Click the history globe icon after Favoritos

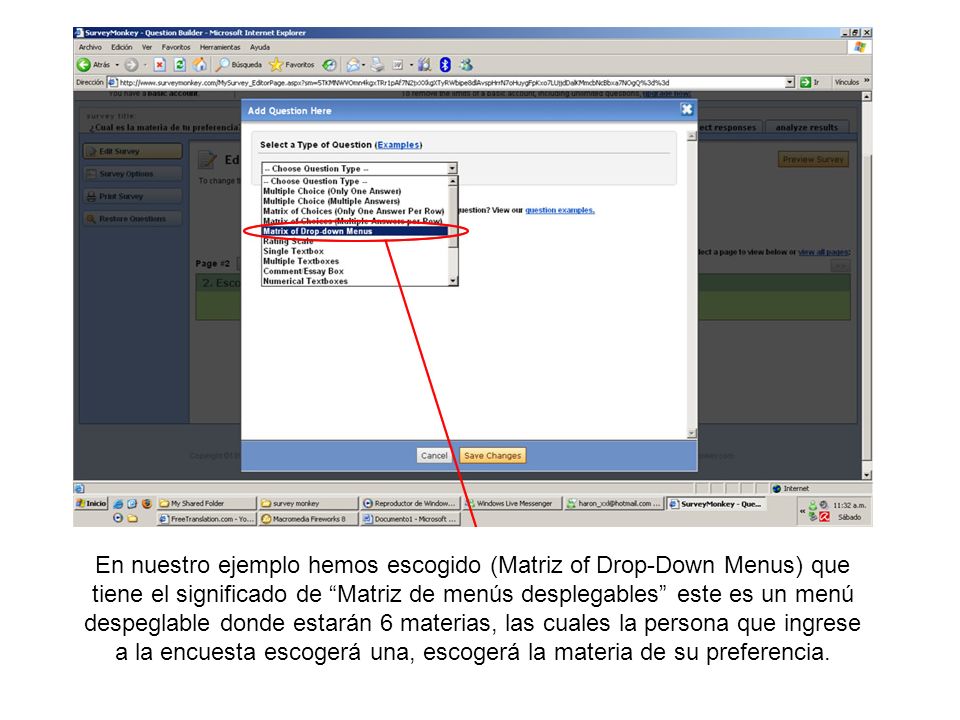(329, 64)
